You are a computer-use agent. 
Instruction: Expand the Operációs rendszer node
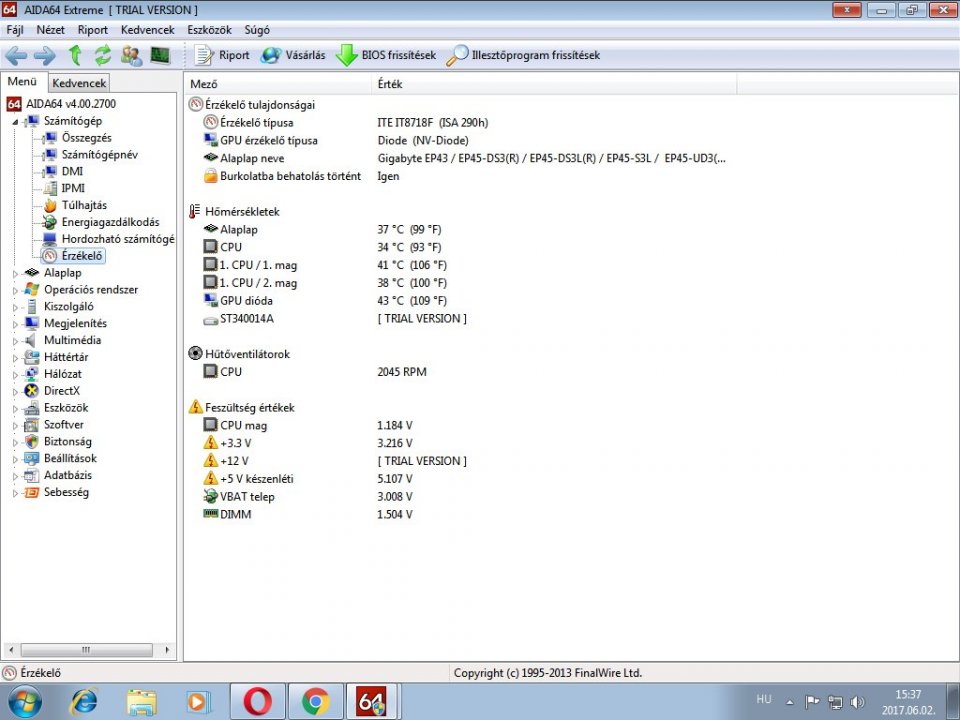tap(15, 291)
